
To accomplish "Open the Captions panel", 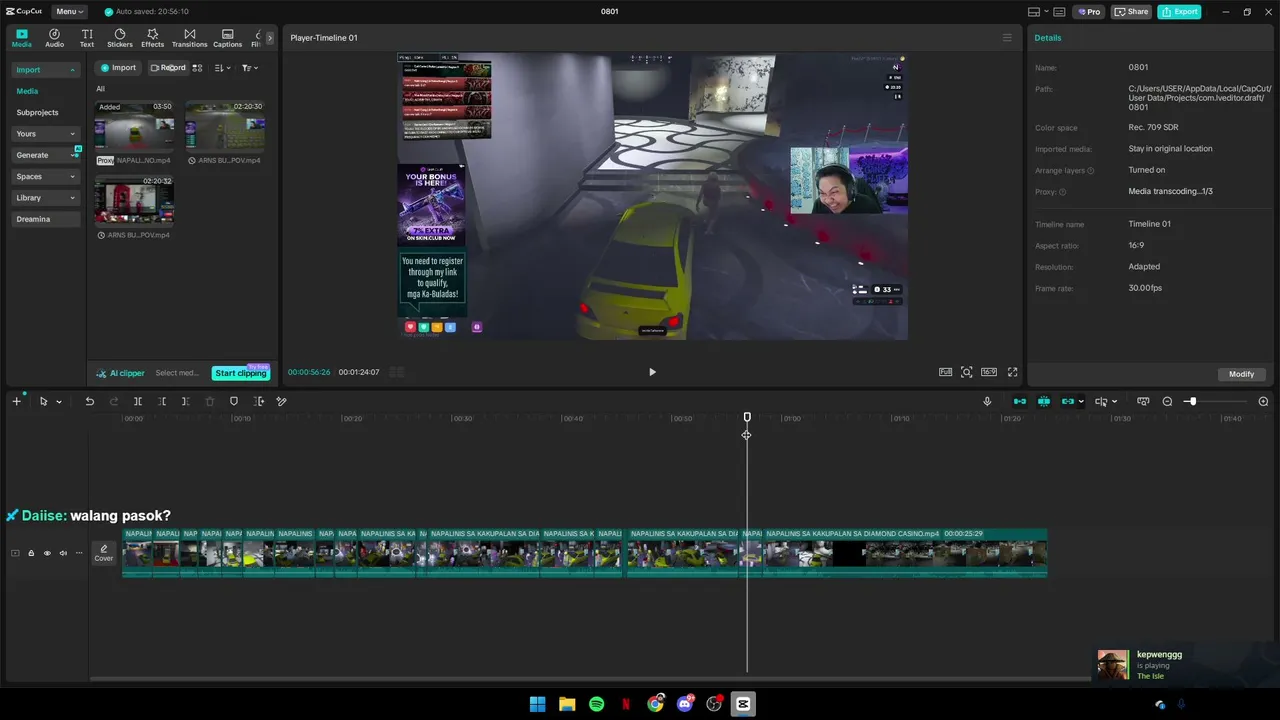I will [x=227, y=38].
